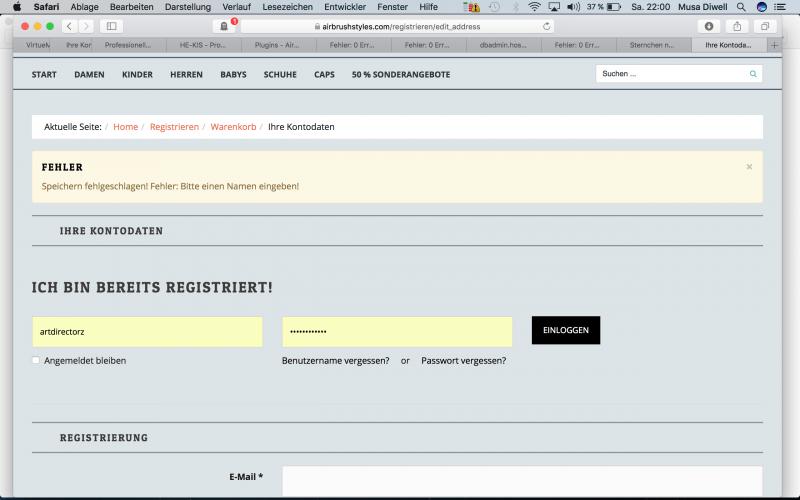Click the Share icon in Safari toolbar
Image resolution: width=800 pixels, height=500 pixels.
738,26
